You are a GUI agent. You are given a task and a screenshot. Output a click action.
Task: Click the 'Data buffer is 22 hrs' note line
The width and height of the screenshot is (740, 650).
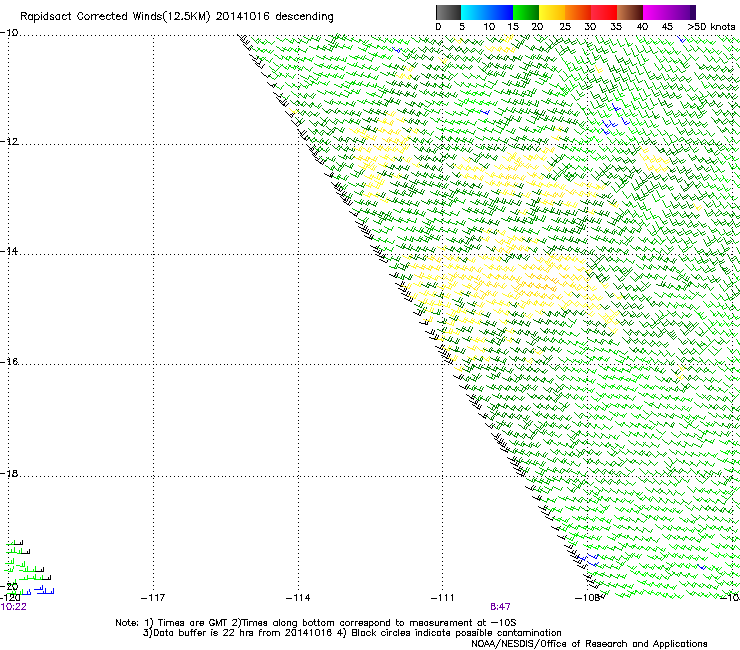click(352, 633)
